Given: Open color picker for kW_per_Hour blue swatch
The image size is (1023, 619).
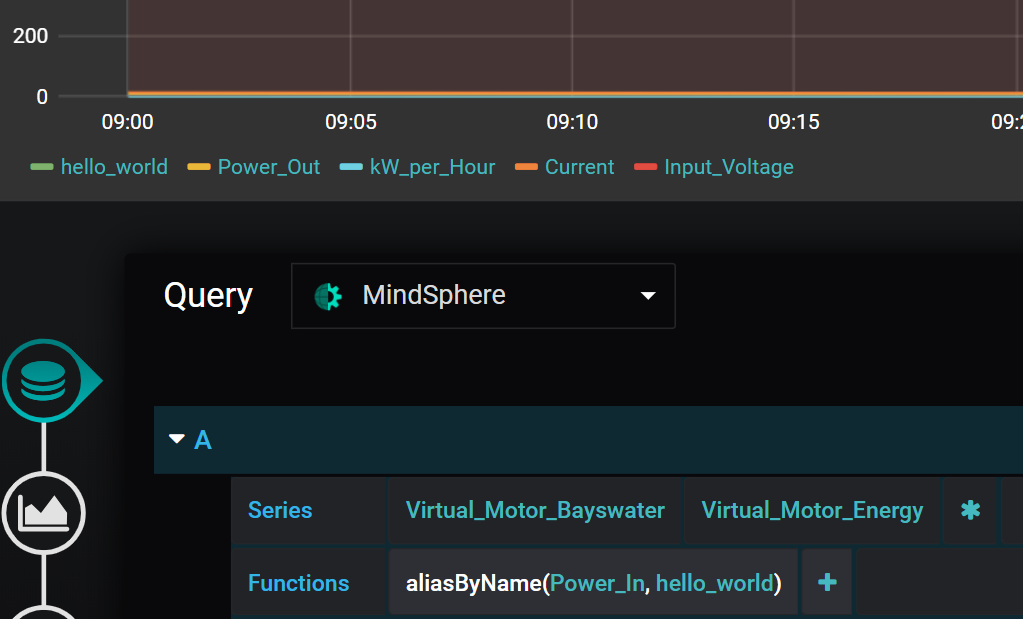Looking at the screenshot, I should click(351, 167).
